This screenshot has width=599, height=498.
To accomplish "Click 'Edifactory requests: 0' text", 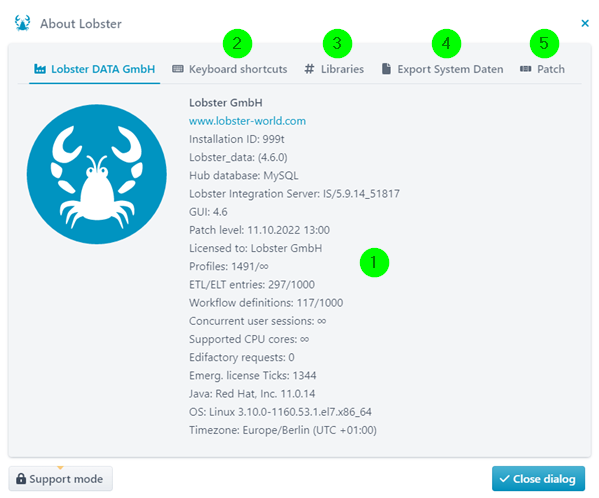I will (x=242, y=357).
